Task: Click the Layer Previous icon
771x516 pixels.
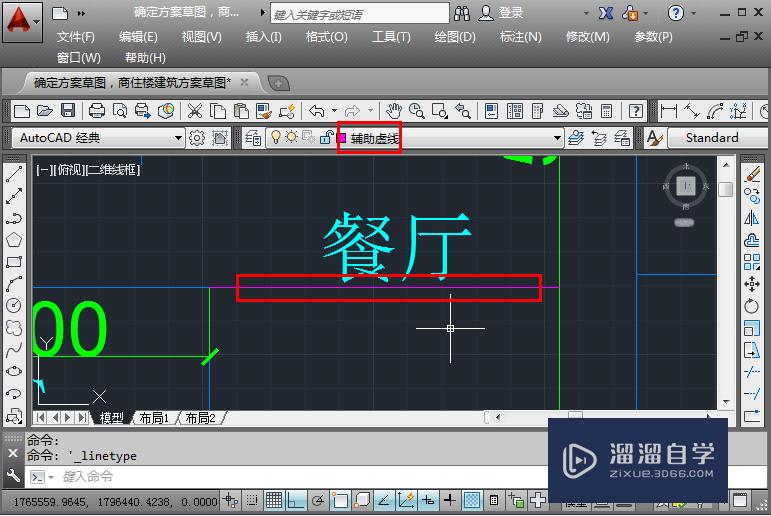Action: pos(599,138)
